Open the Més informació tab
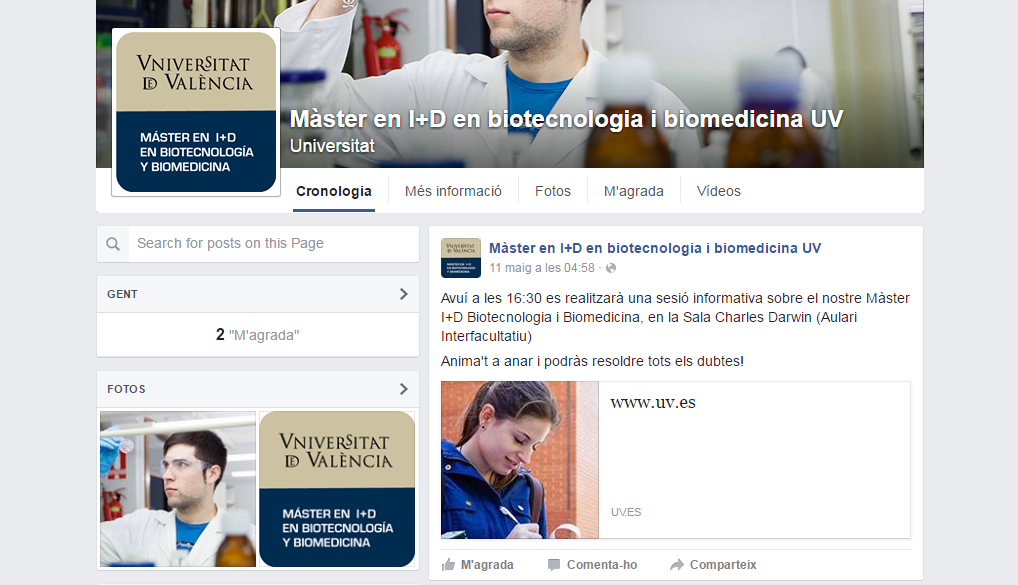This screenshot has width=1018, height=585. 453,192
